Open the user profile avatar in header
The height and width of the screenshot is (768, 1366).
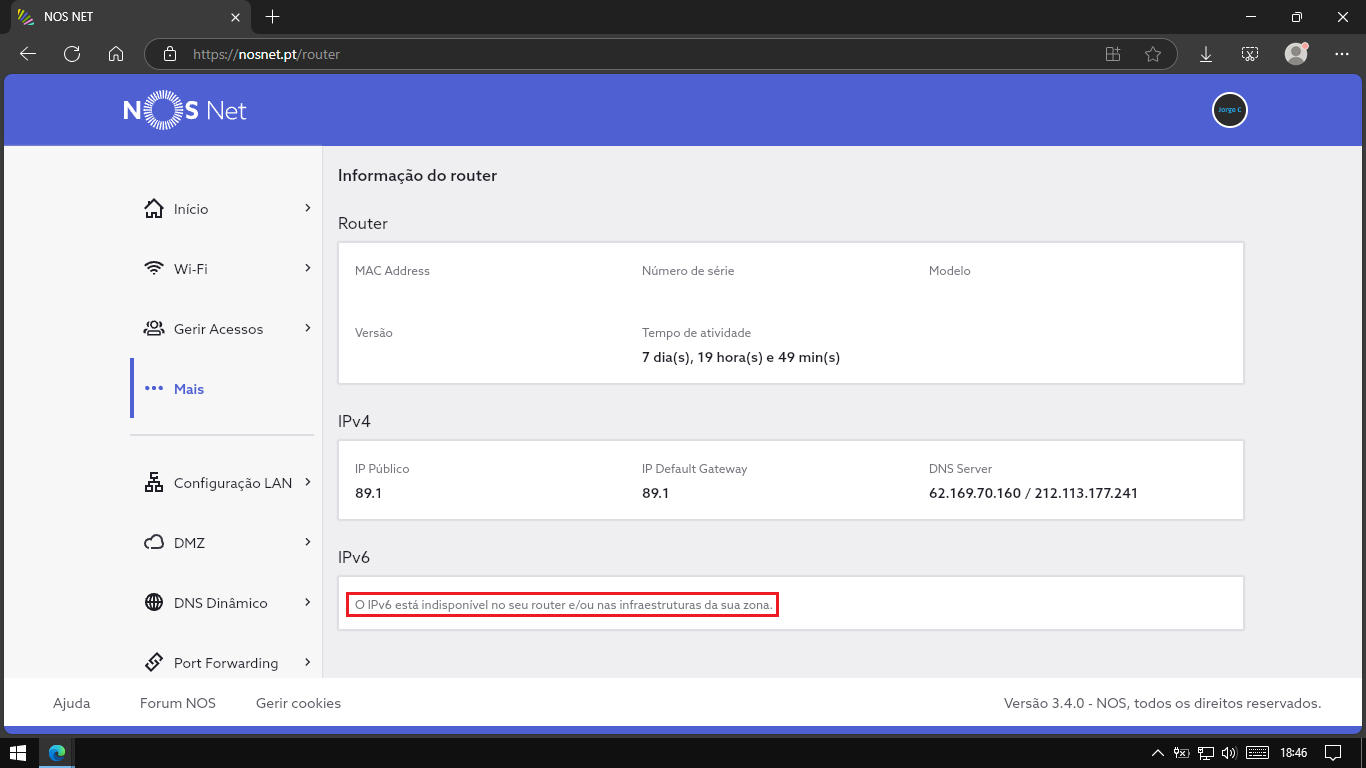1230,110
